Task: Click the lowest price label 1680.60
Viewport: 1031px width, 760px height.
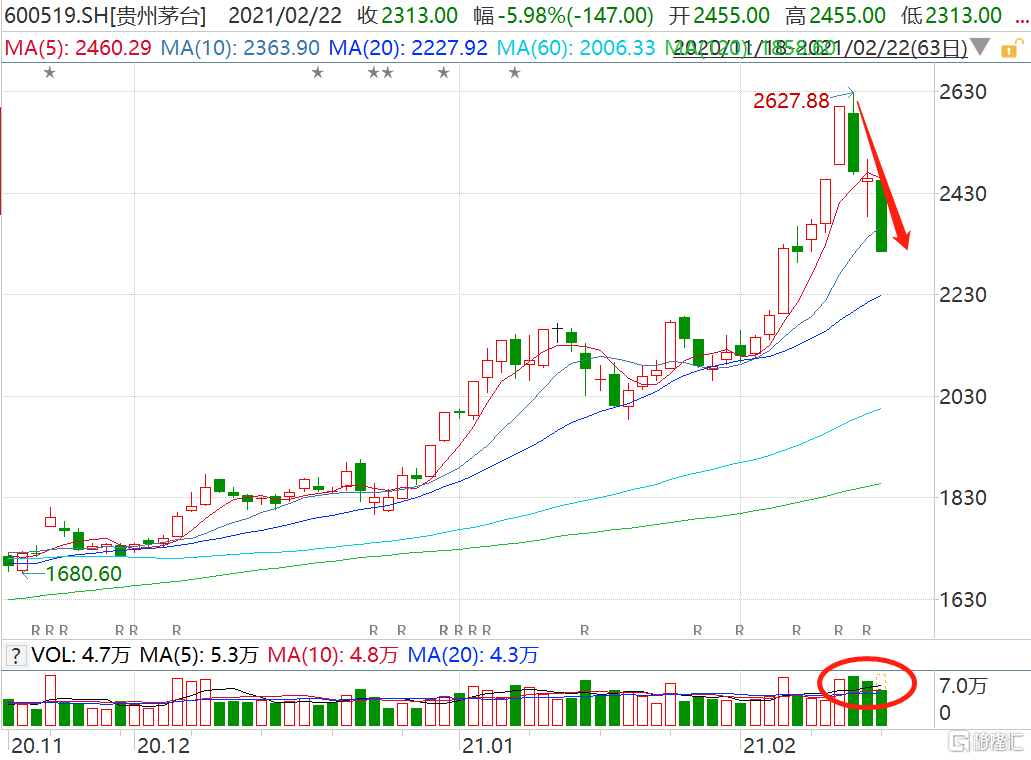Action: click(x=84, y=574)
